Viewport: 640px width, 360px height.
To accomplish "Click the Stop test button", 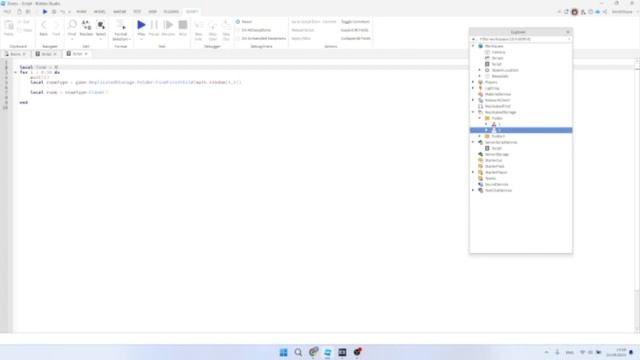I will point(183,25).
